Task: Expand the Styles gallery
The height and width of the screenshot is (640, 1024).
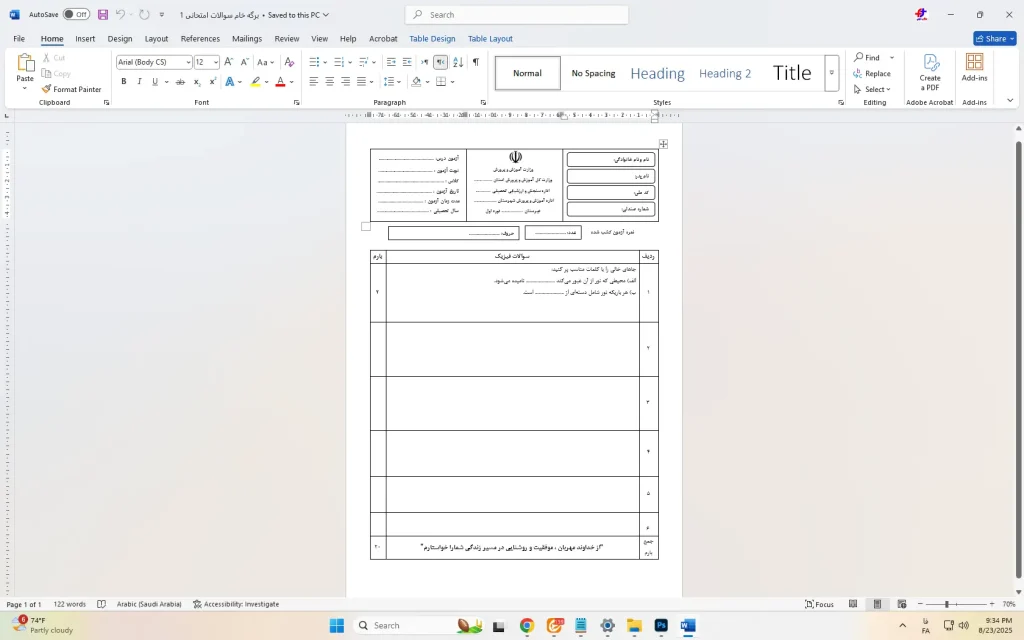Action: click(x=831, y=72)
